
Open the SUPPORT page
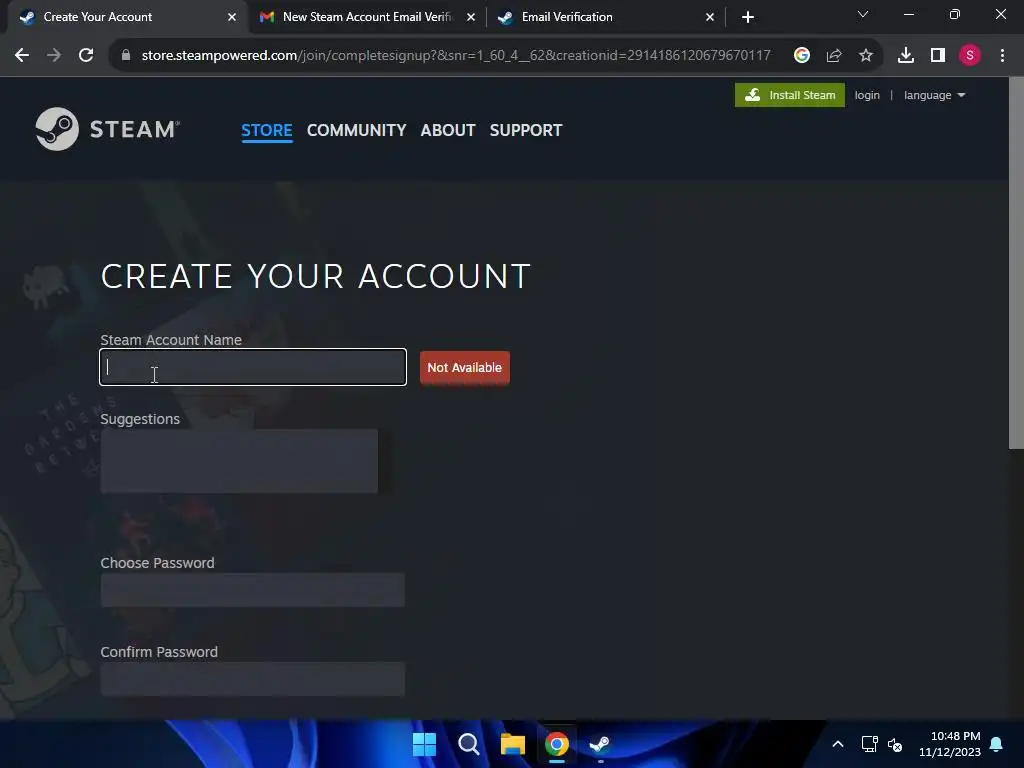pyautogui.click(x=526, y=130)
